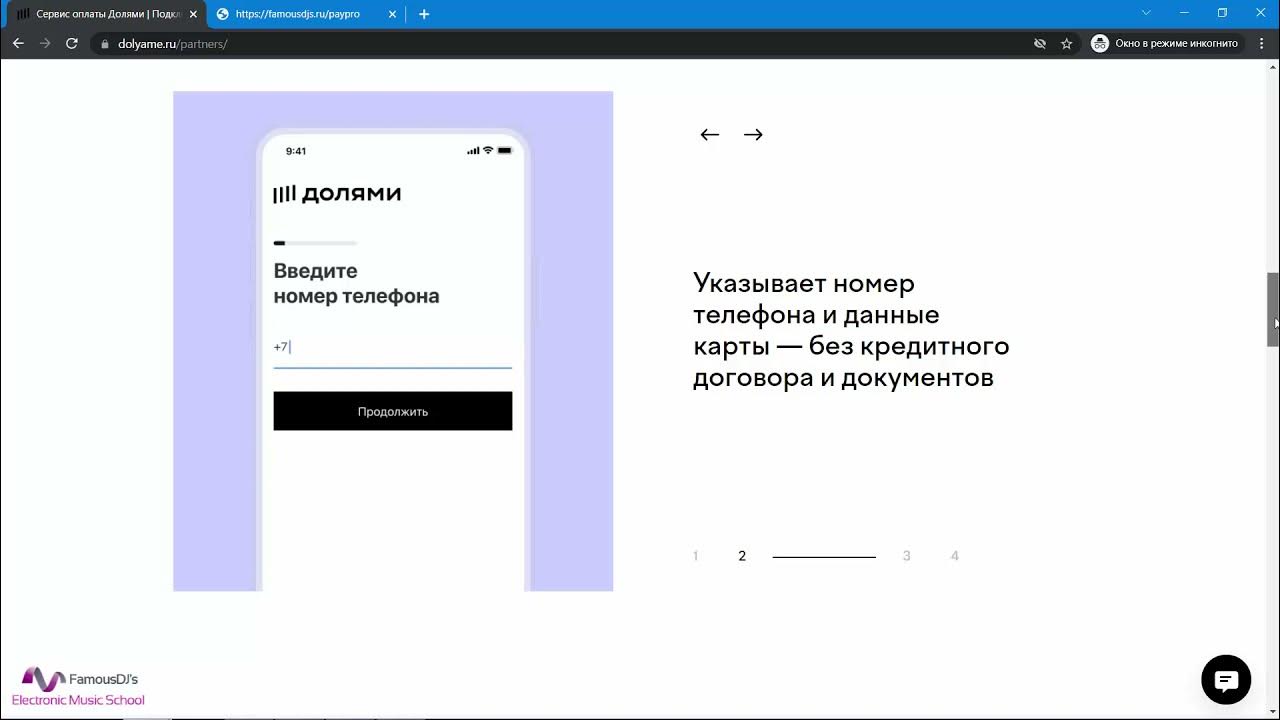Image resolution: width=1280 pixels, height=720 pixels.
Task: Click the next slide right arrow
Action: (x=753, y=134)
